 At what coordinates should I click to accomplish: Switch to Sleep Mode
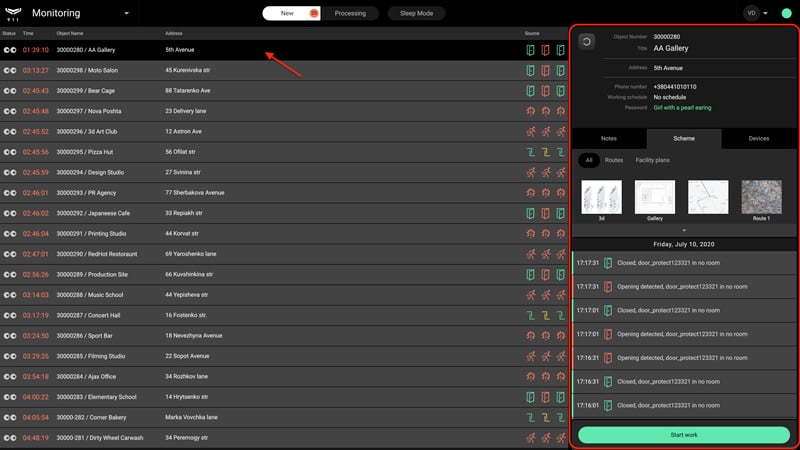click(416, 13)
